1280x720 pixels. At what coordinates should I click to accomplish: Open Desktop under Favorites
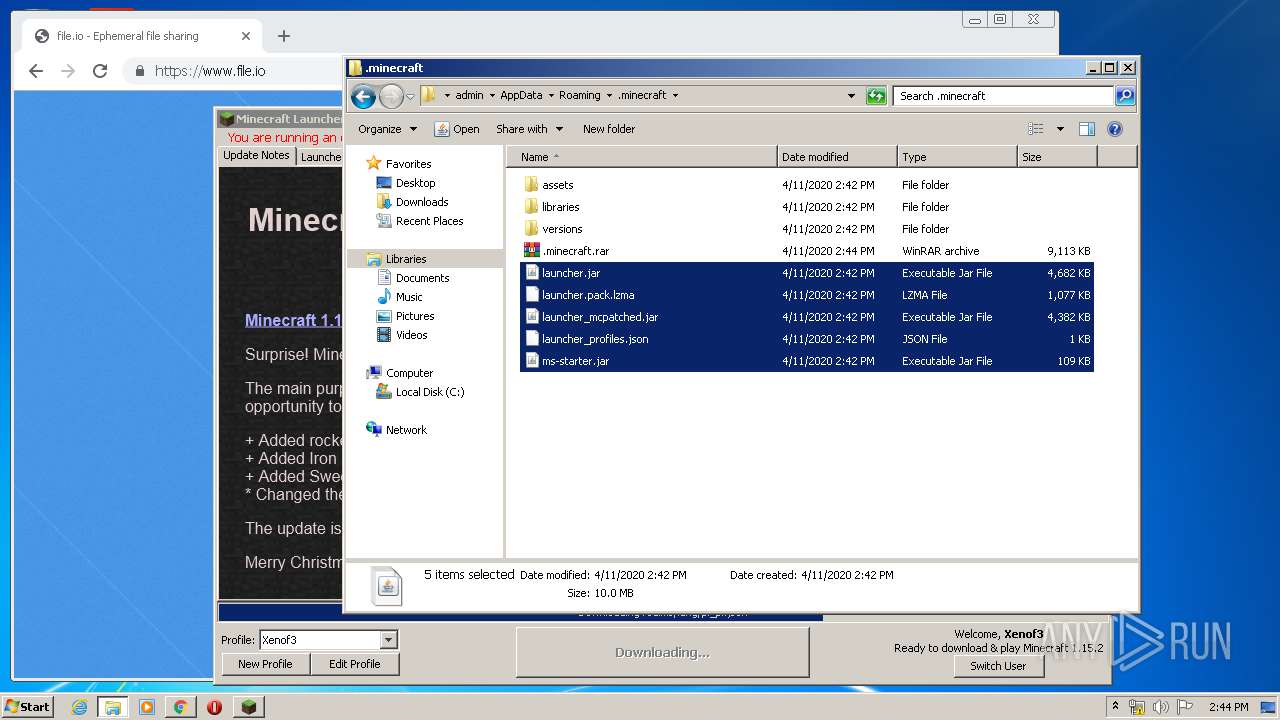[415, 183]
